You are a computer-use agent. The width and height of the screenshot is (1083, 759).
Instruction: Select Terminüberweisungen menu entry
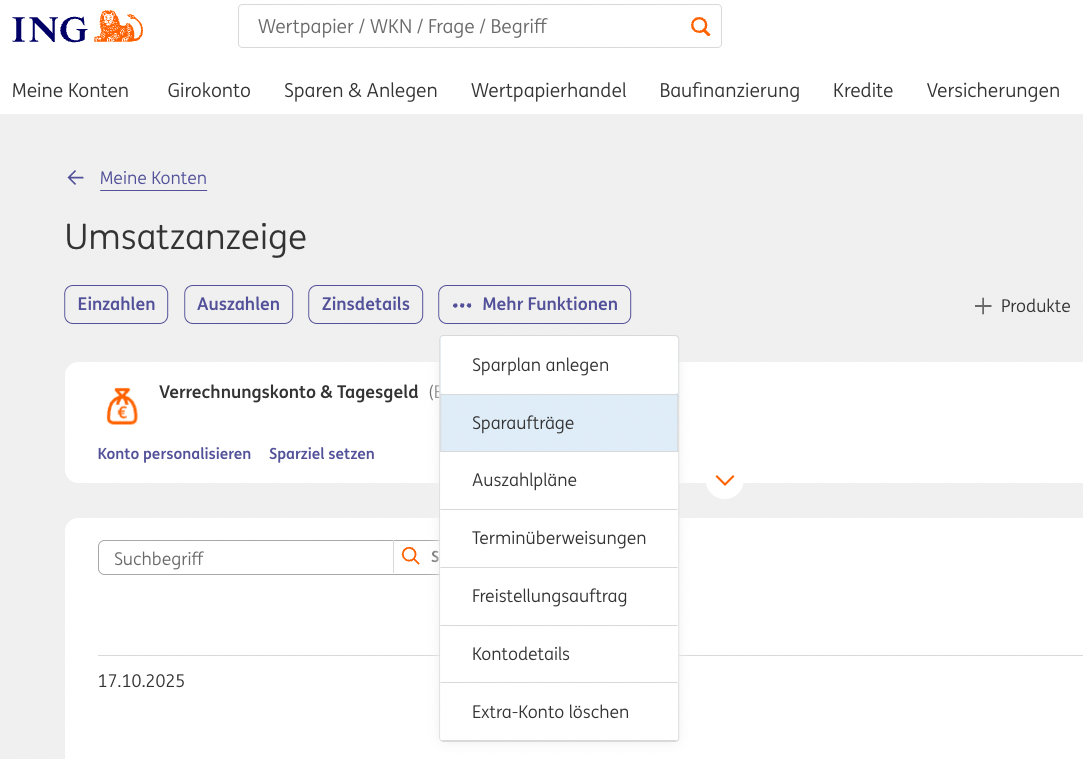pos(559,538)
